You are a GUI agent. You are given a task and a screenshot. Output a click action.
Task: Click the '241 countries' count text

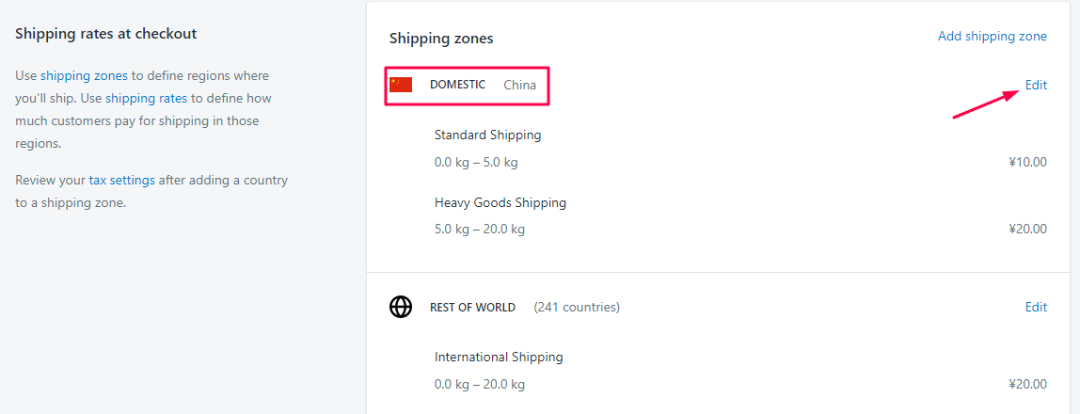577,307
